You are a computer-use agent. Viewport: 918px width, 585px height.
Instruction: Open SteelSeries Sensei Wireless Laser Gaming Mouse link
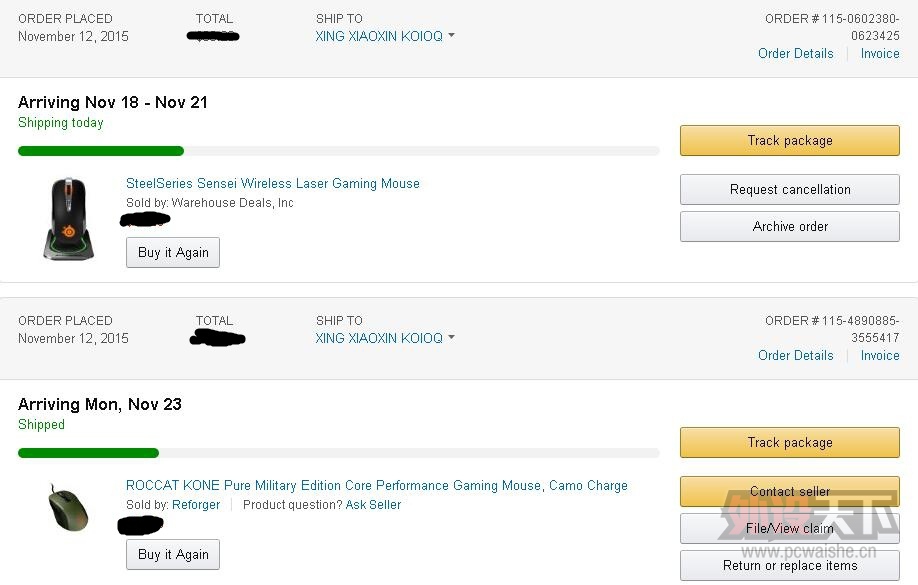(x=273, y=184)
